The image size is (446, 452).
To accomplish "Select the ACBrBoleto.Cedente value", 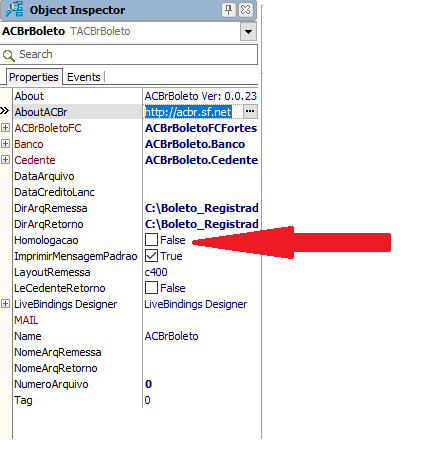I will pos(201,160).
